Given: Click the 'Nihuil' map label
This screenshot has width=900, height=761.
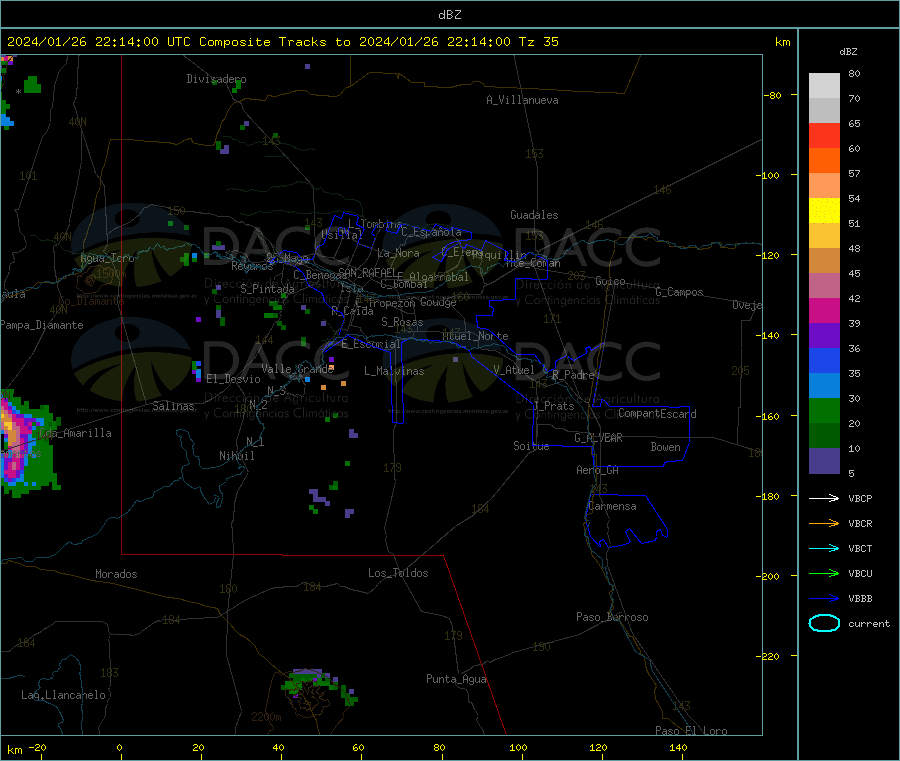Looking at the screenshot, I should click(x=236, y=456).
